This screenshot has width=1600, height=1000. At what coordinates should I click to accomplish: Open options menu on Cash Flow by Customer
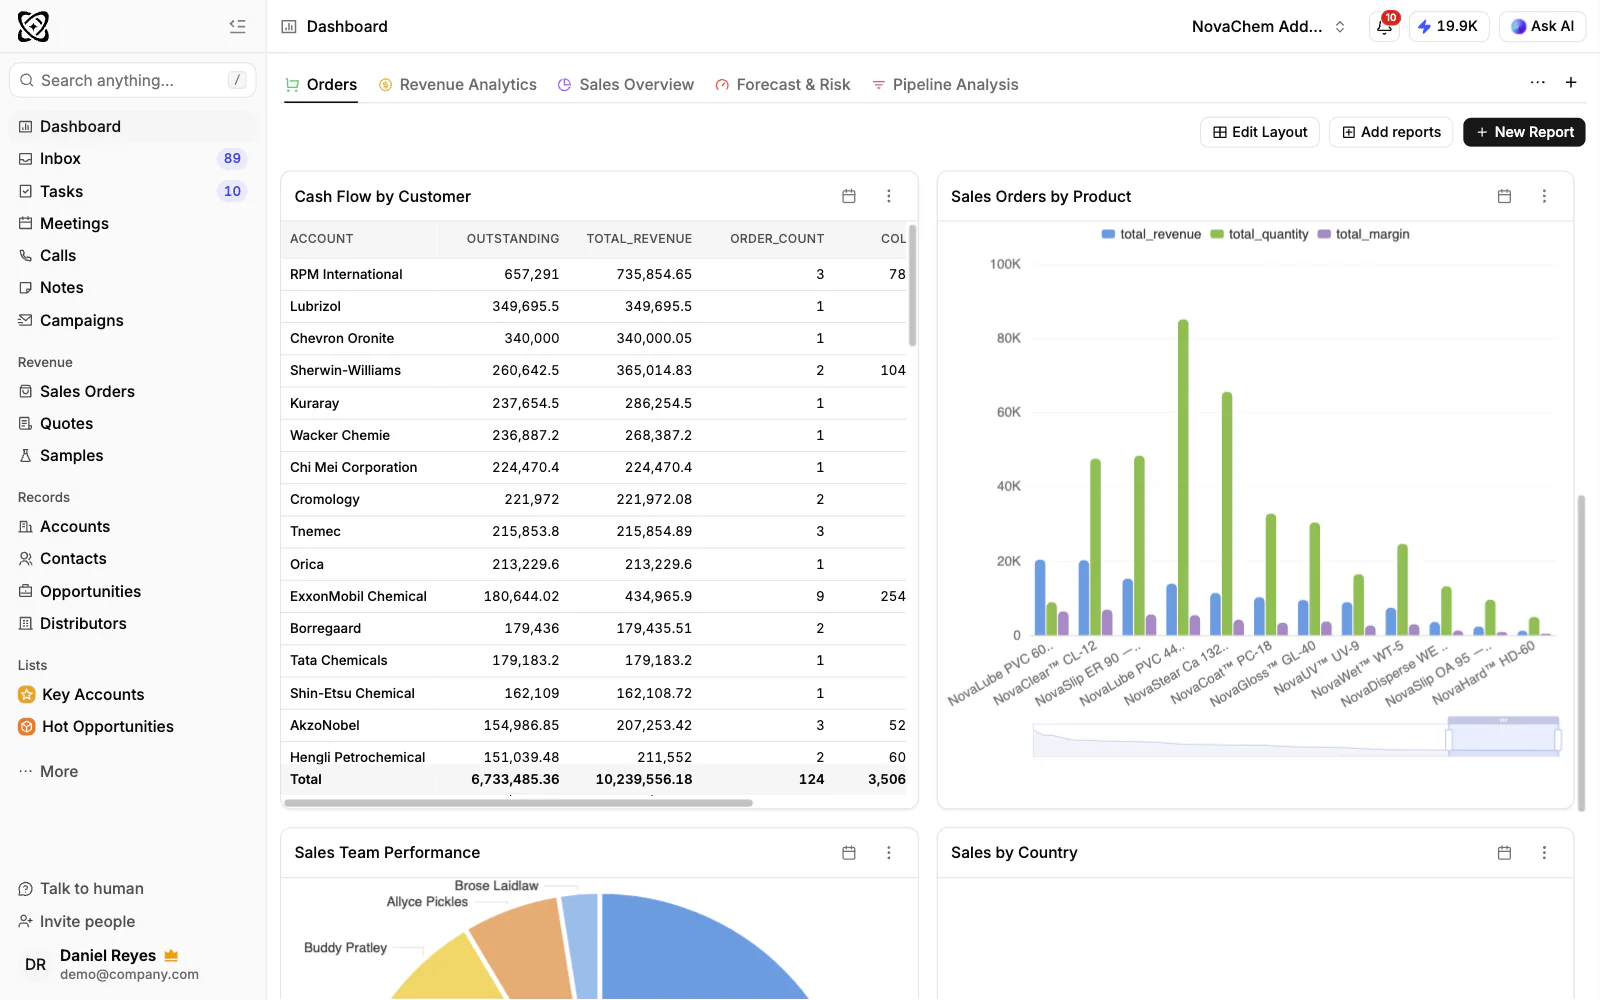click(x=889, y=197)
